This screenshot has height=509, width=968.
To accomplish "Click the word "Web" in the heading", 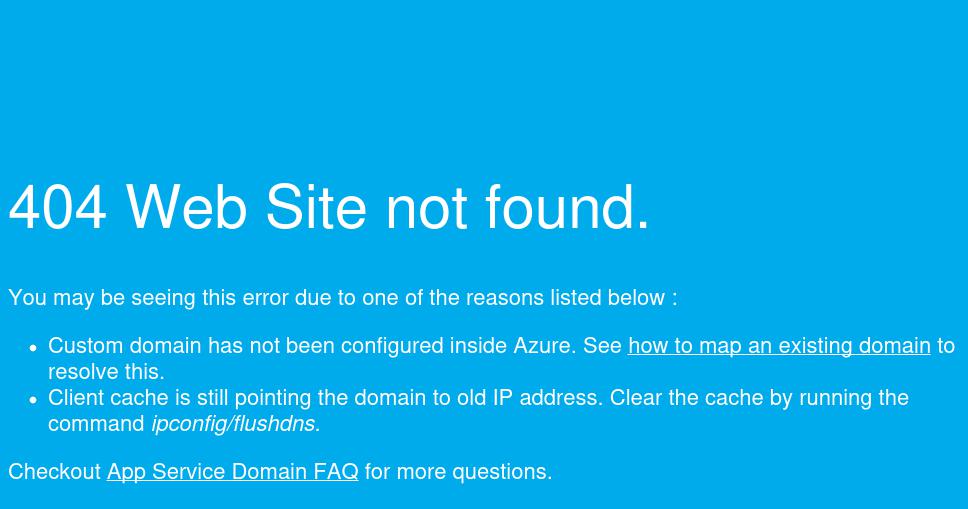I will tap(186, 208).
